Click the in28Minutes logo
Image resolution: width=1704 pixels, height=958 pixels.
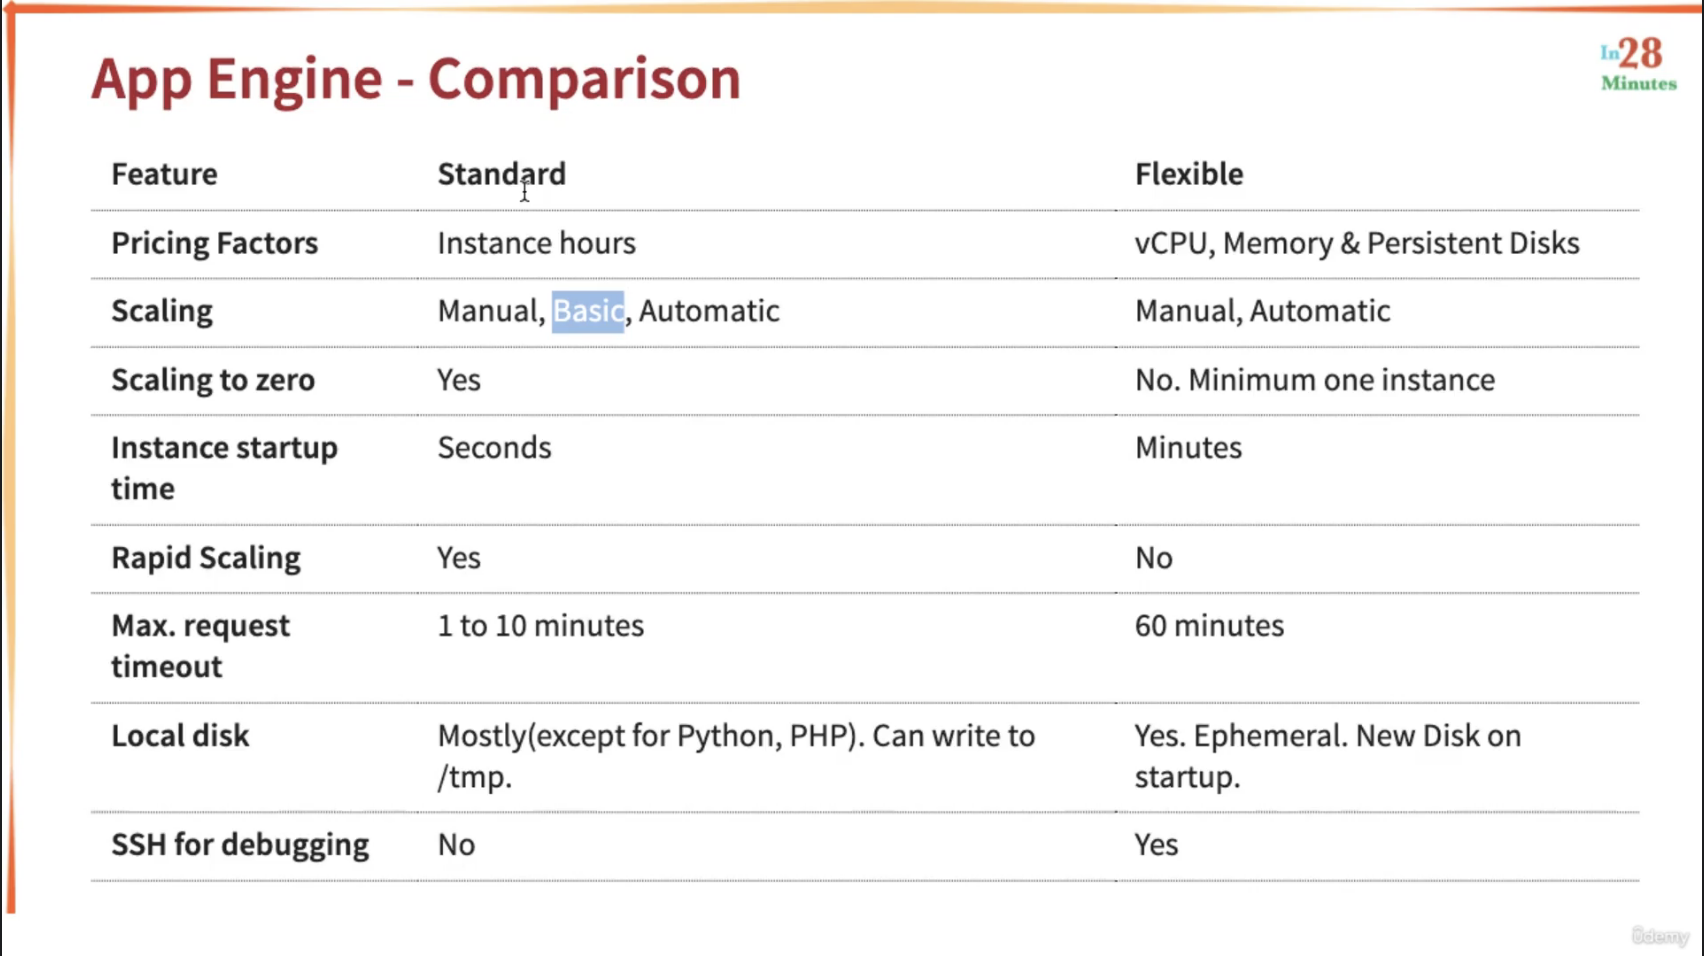[1638, 65]
